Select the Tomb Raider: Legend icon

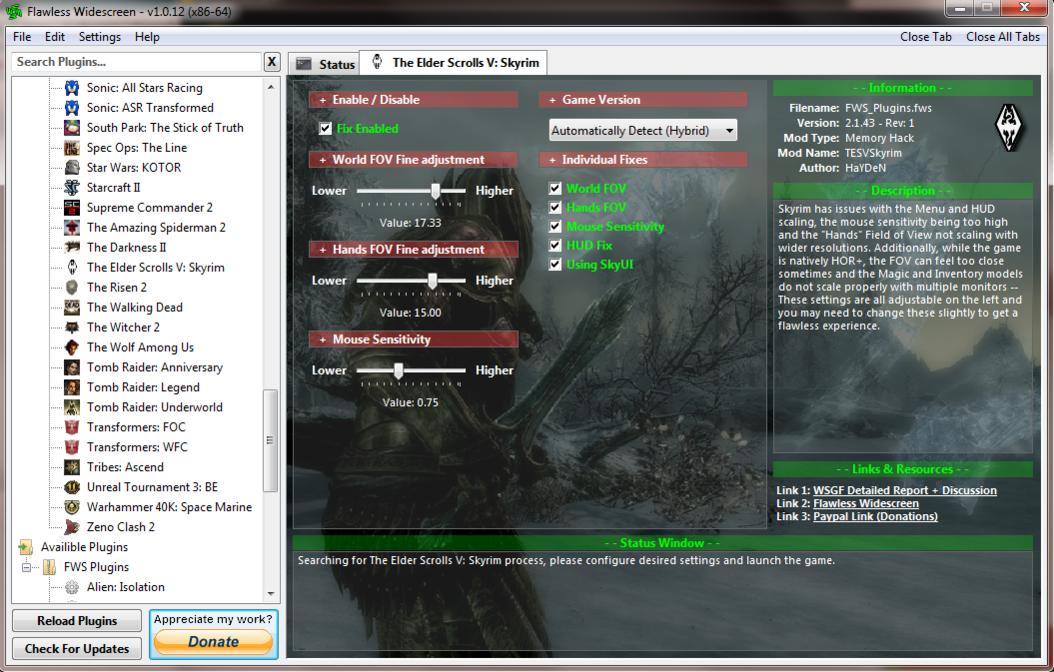click(x=72, y=388)
